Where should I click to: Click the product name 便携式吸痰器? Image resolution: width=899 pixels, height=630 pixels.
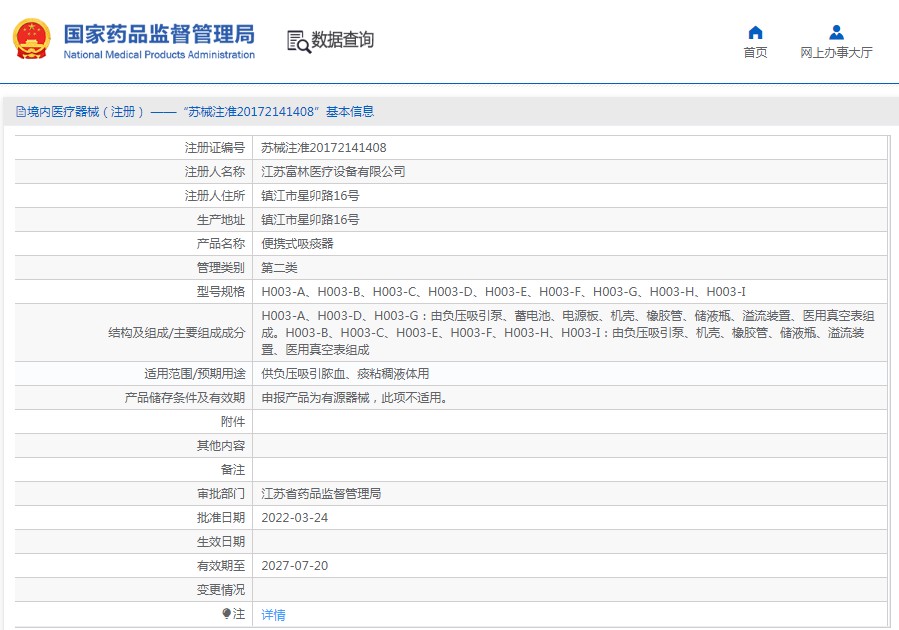(298, 244)
